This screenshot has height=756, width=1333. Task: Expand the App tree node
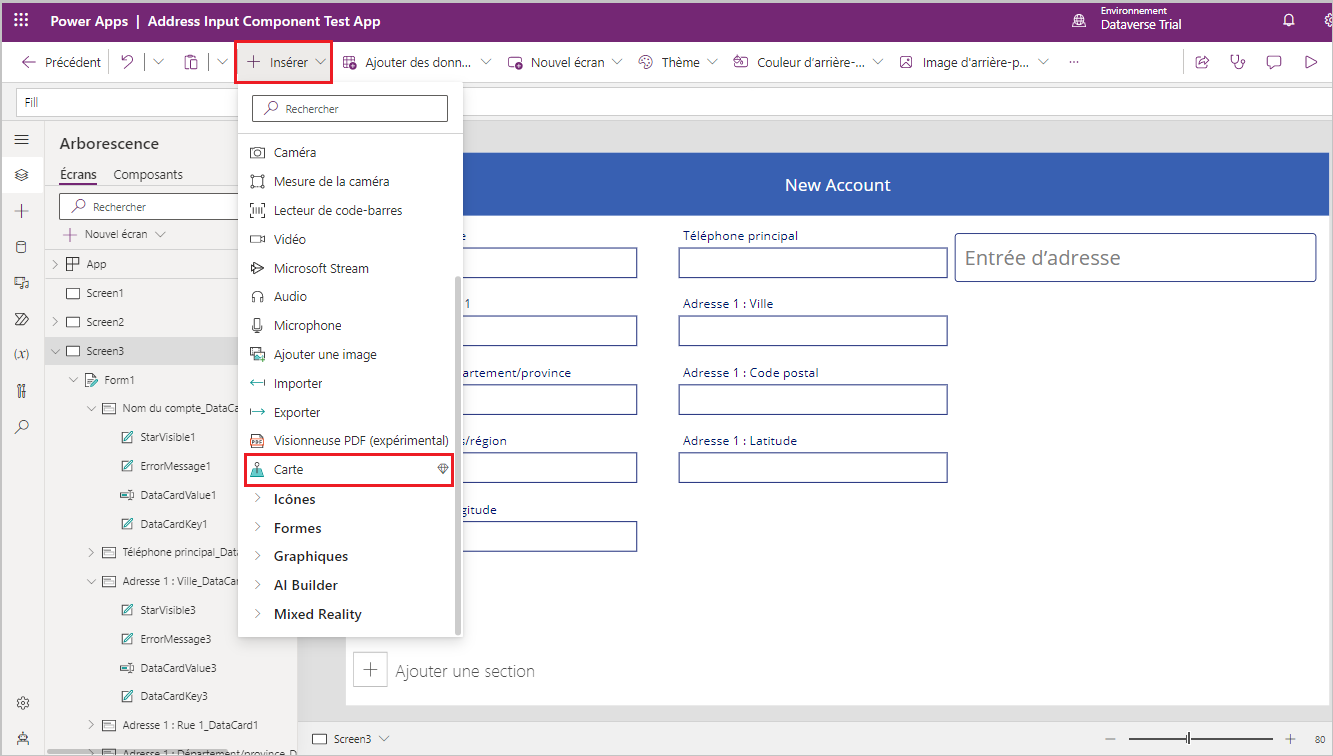[55, 264]
